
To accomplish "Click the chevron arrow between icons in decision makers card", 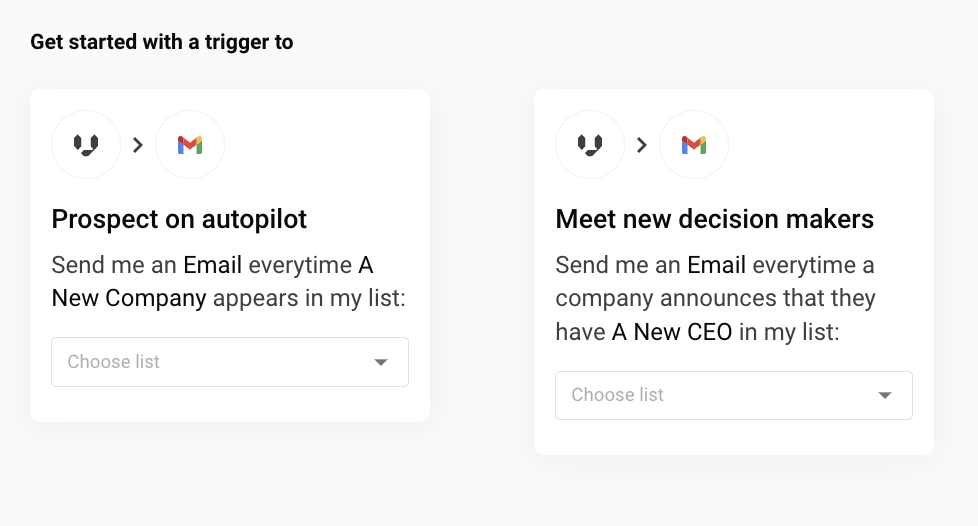I will pyautogui.click(x=642, y=145).
